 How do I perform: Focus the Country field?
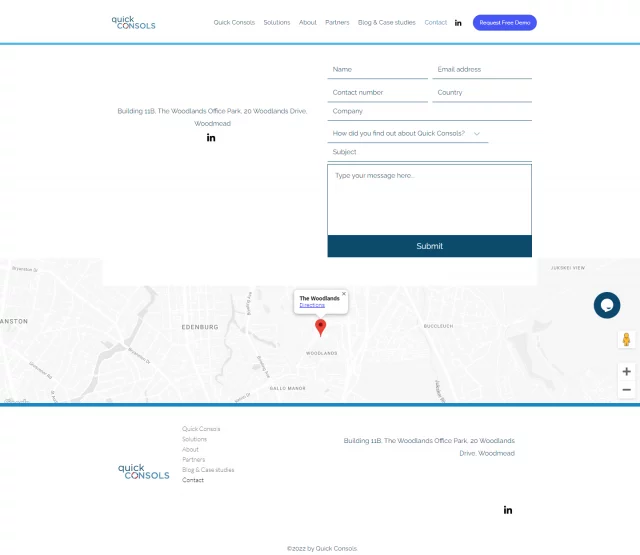point(482,93)
